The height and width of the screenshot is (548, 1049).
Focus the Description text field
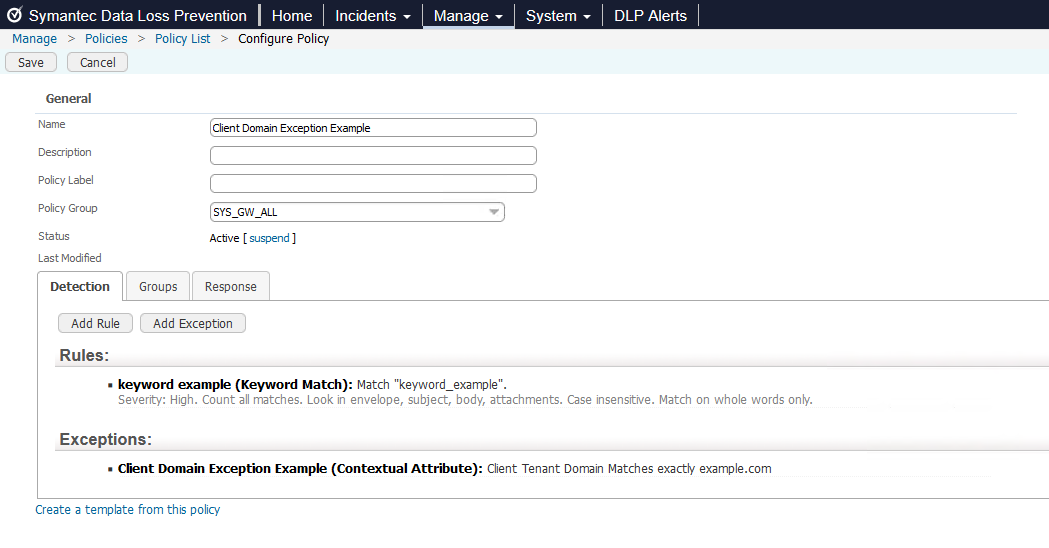[373, 156]
